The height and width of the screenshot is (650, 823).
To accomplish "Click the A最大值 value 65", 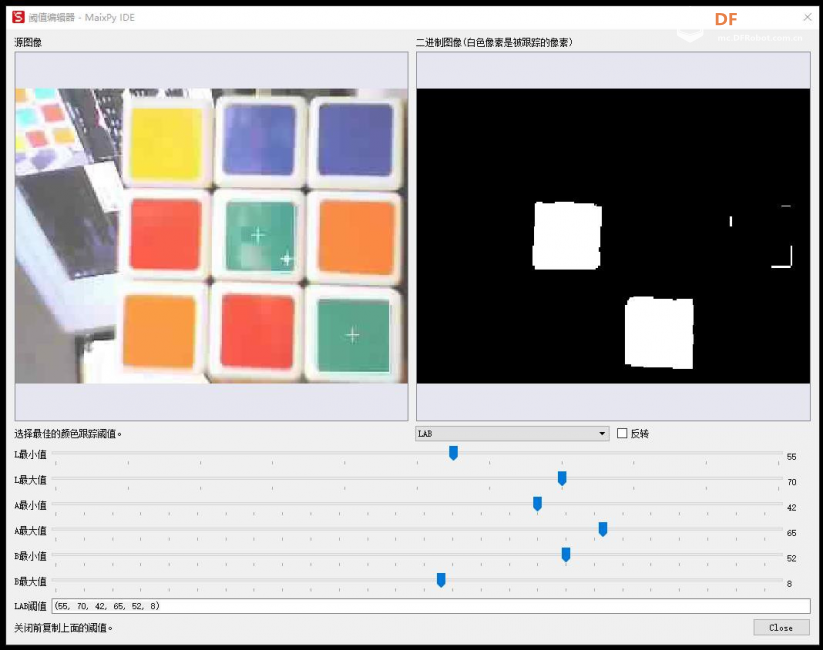I will point(792,533).
